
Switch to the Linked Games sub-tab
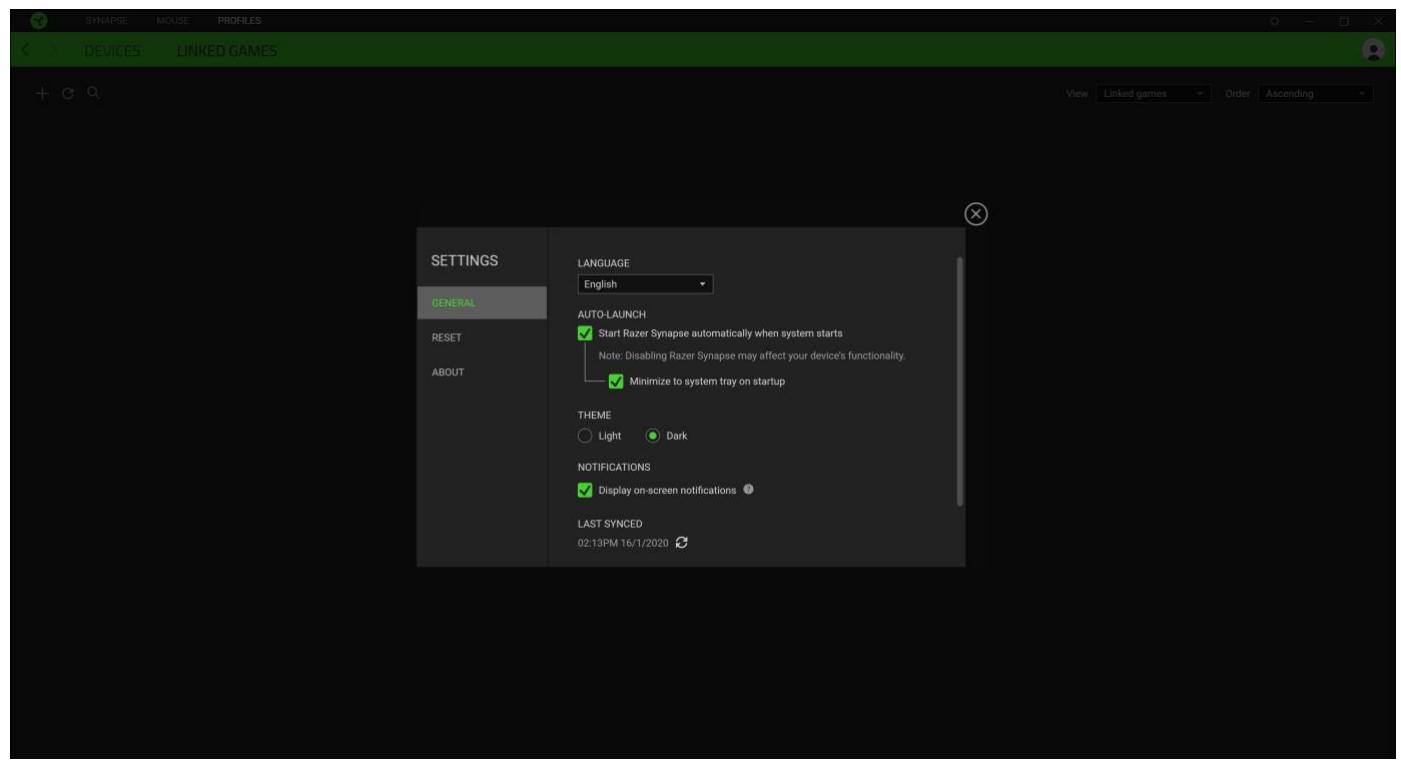(227, 51)
